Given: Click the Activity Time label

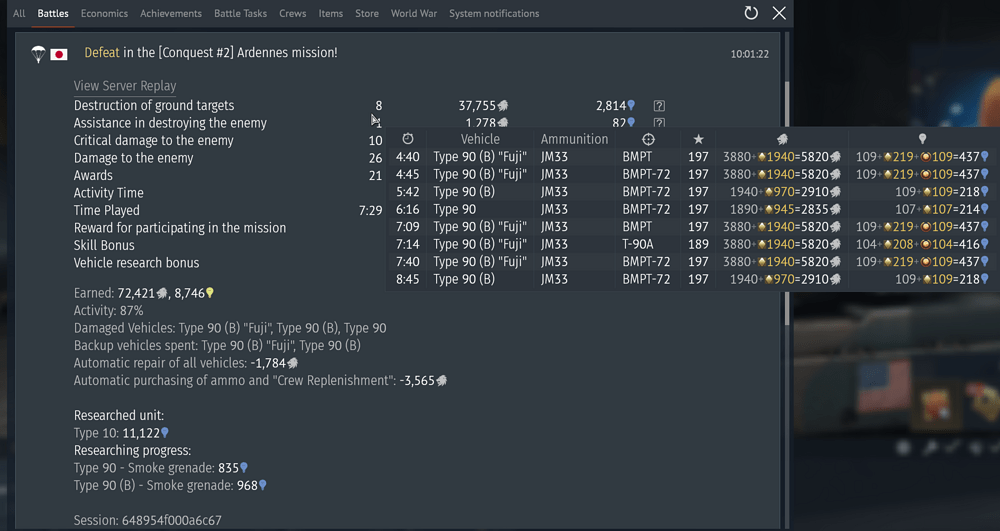Looking at the screenshot, I should pos(108,193).
